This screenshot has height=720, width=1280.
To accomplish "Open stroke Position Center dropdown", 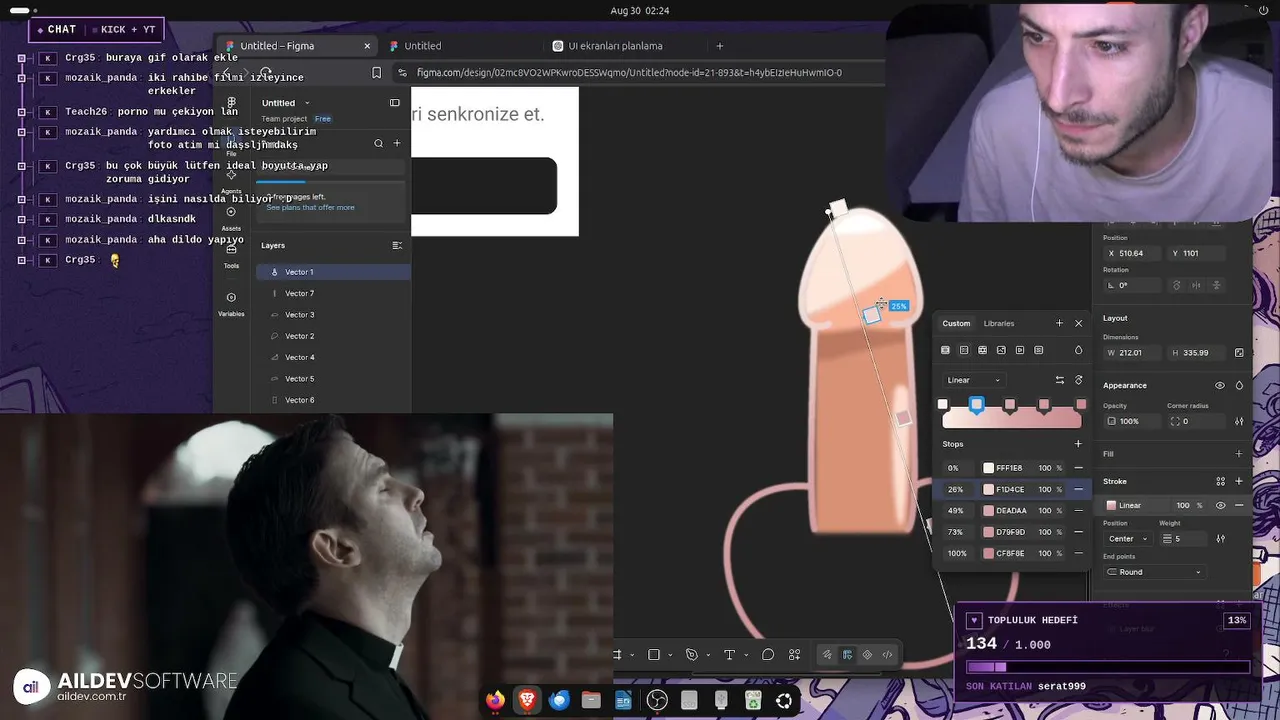I will 1128,539.
